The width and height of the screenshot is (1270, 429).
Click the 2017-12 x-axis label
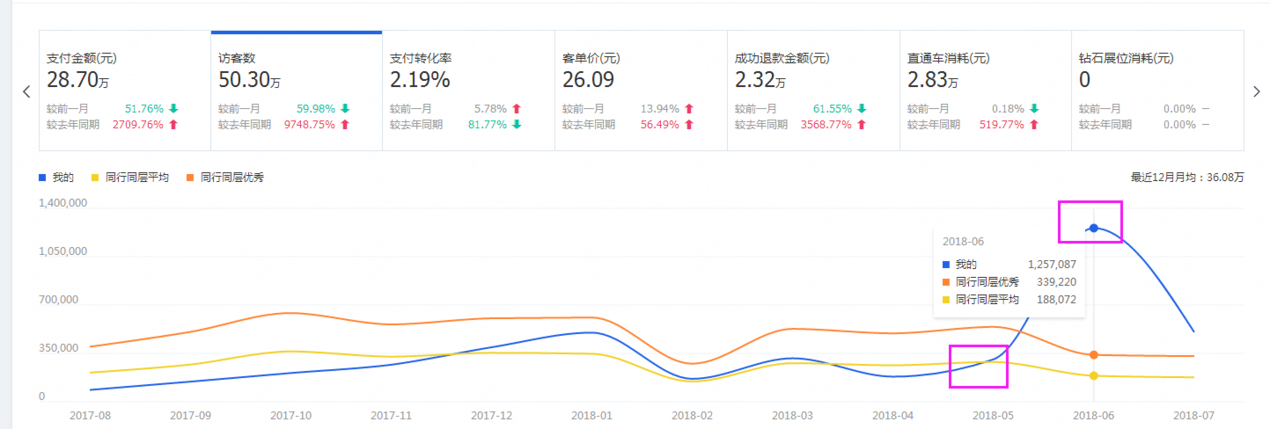pyautogui.click(x=491, y=414)
